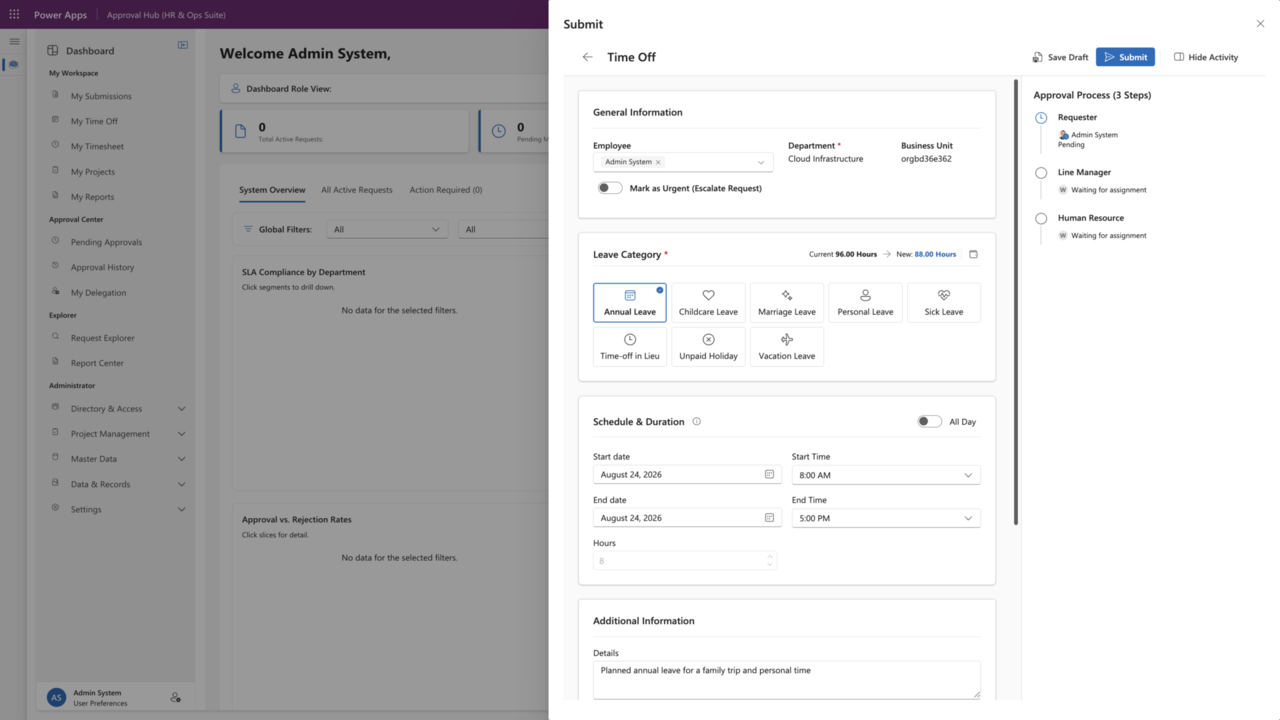This screenshot has height=720, width=1280.
Task: Open Pending Approvals in sidebar
Action: [x=106, y=242]
